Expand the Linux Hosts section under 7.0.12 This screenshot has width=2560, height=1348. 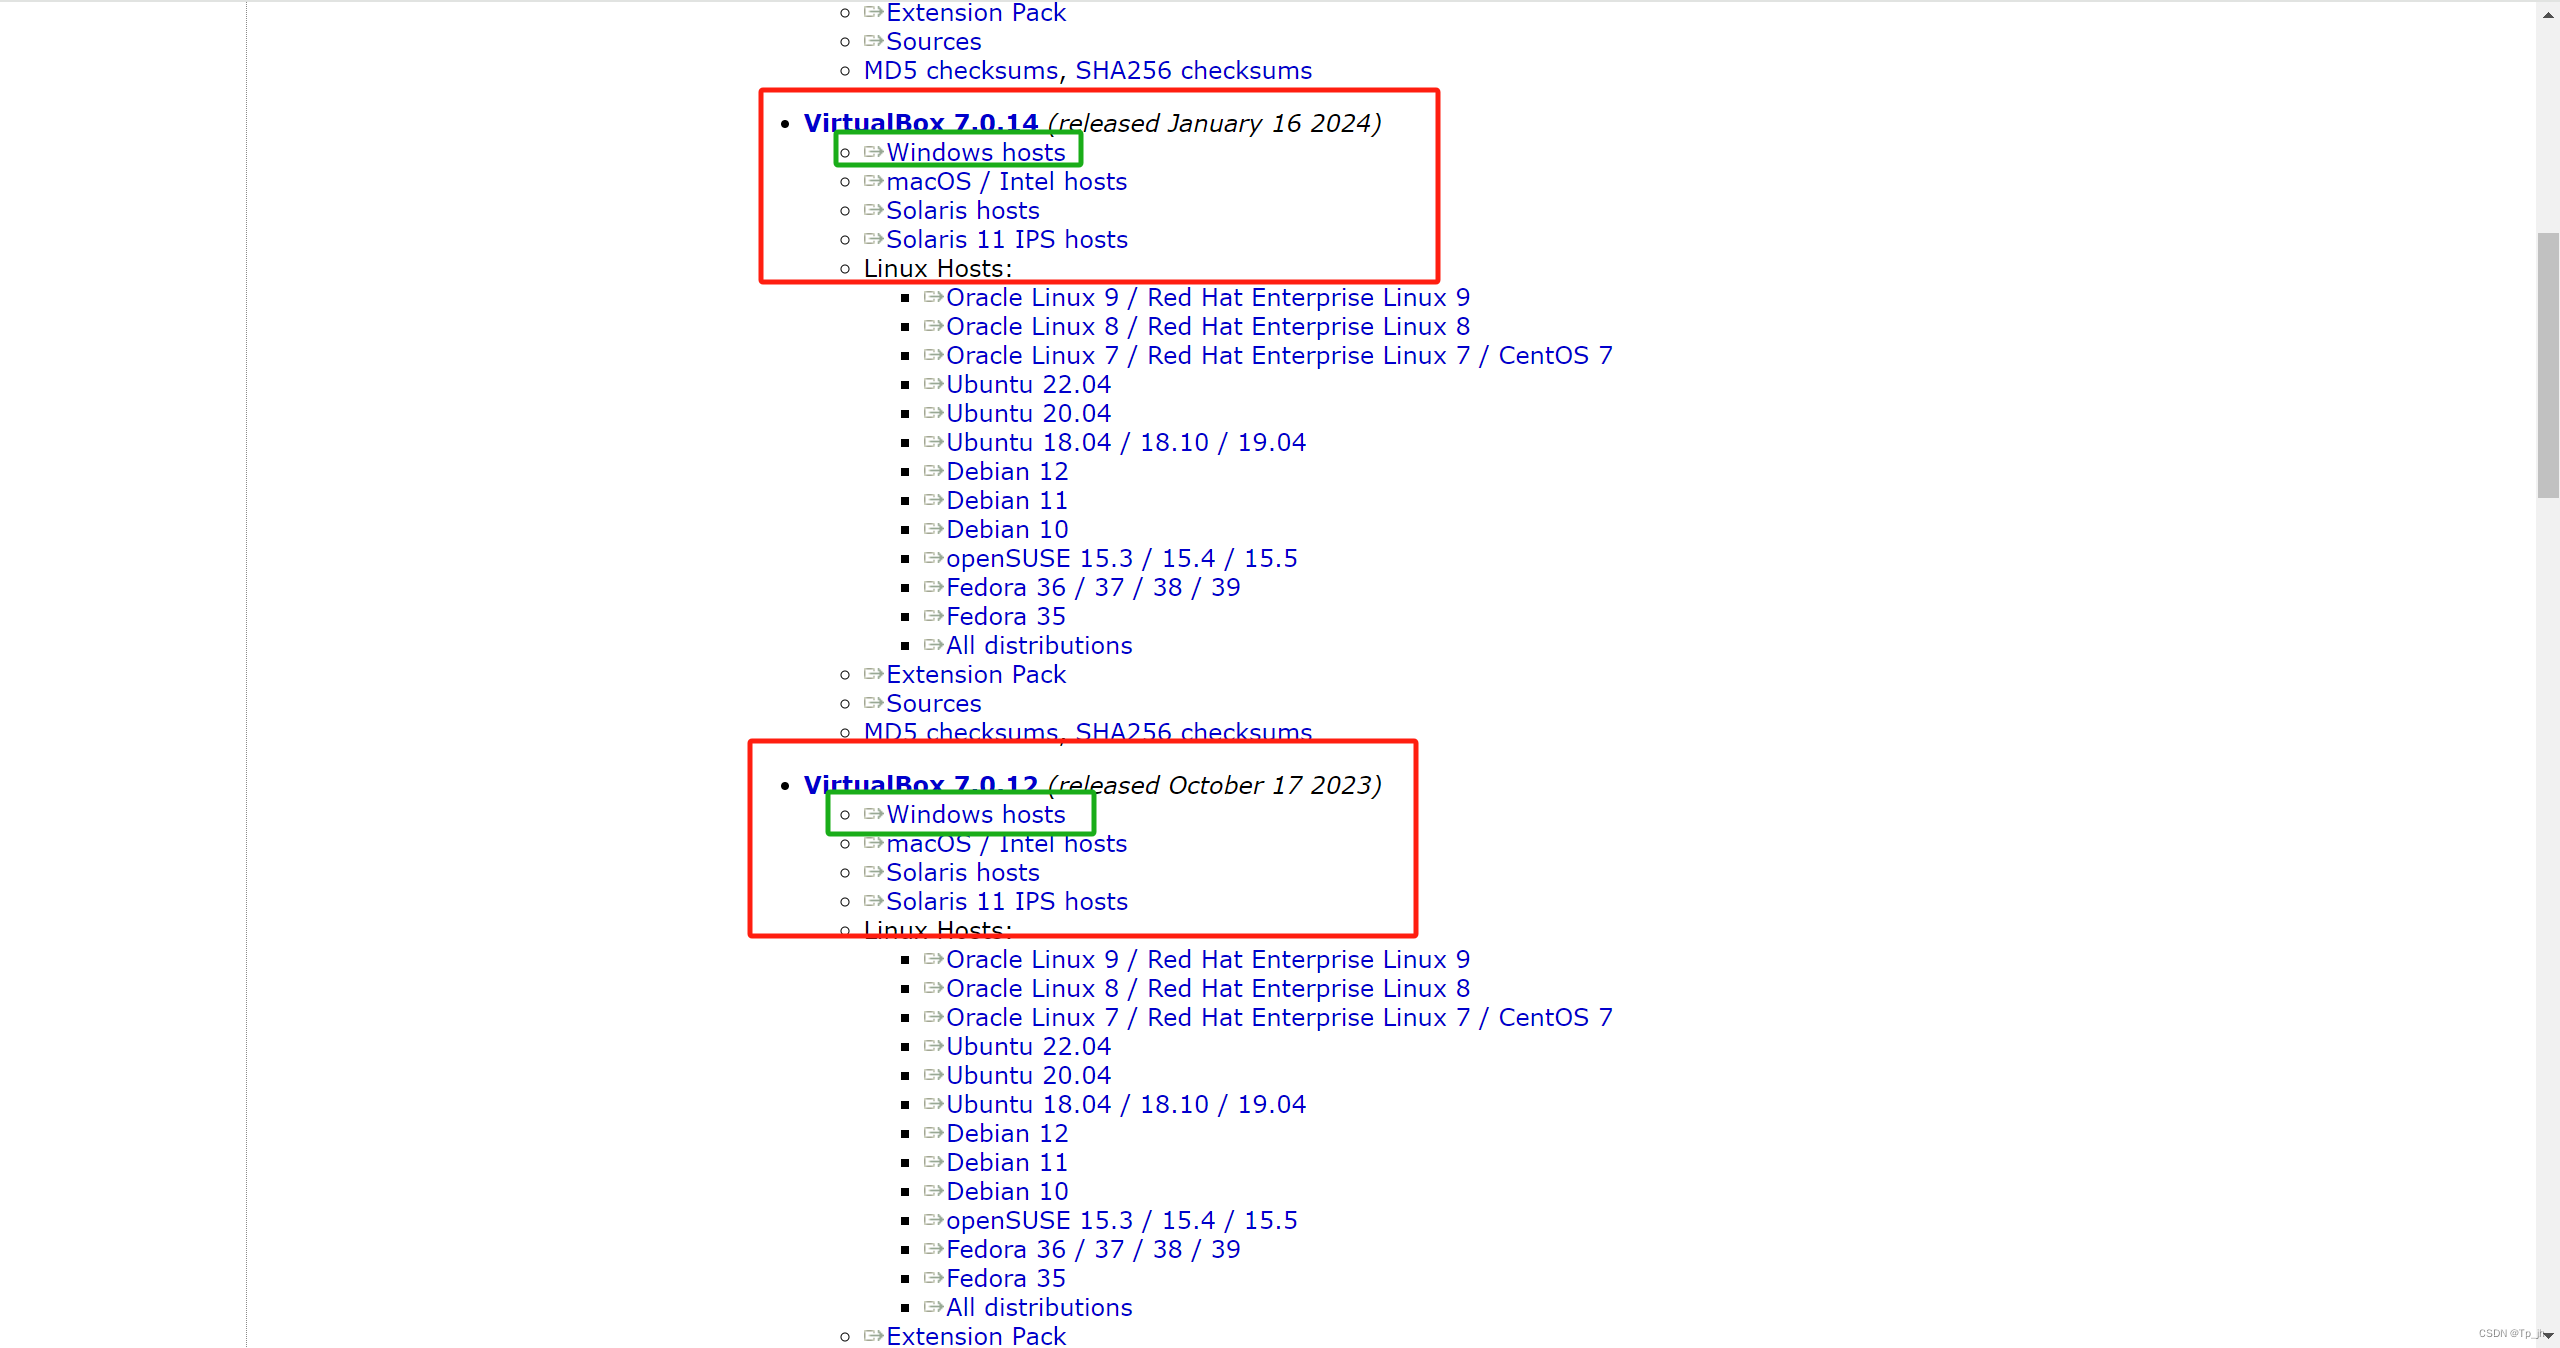pyautogui.click(x=936, y=930)
